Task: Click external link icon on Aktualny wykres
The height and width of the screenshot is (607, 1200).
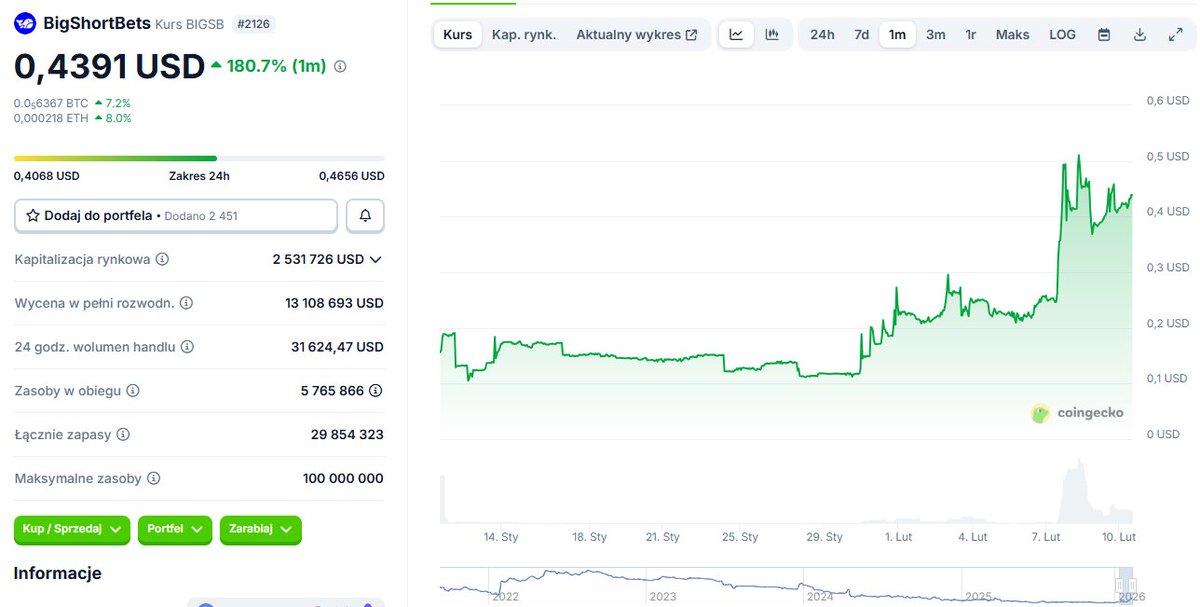Action: [x=691, y=35]
